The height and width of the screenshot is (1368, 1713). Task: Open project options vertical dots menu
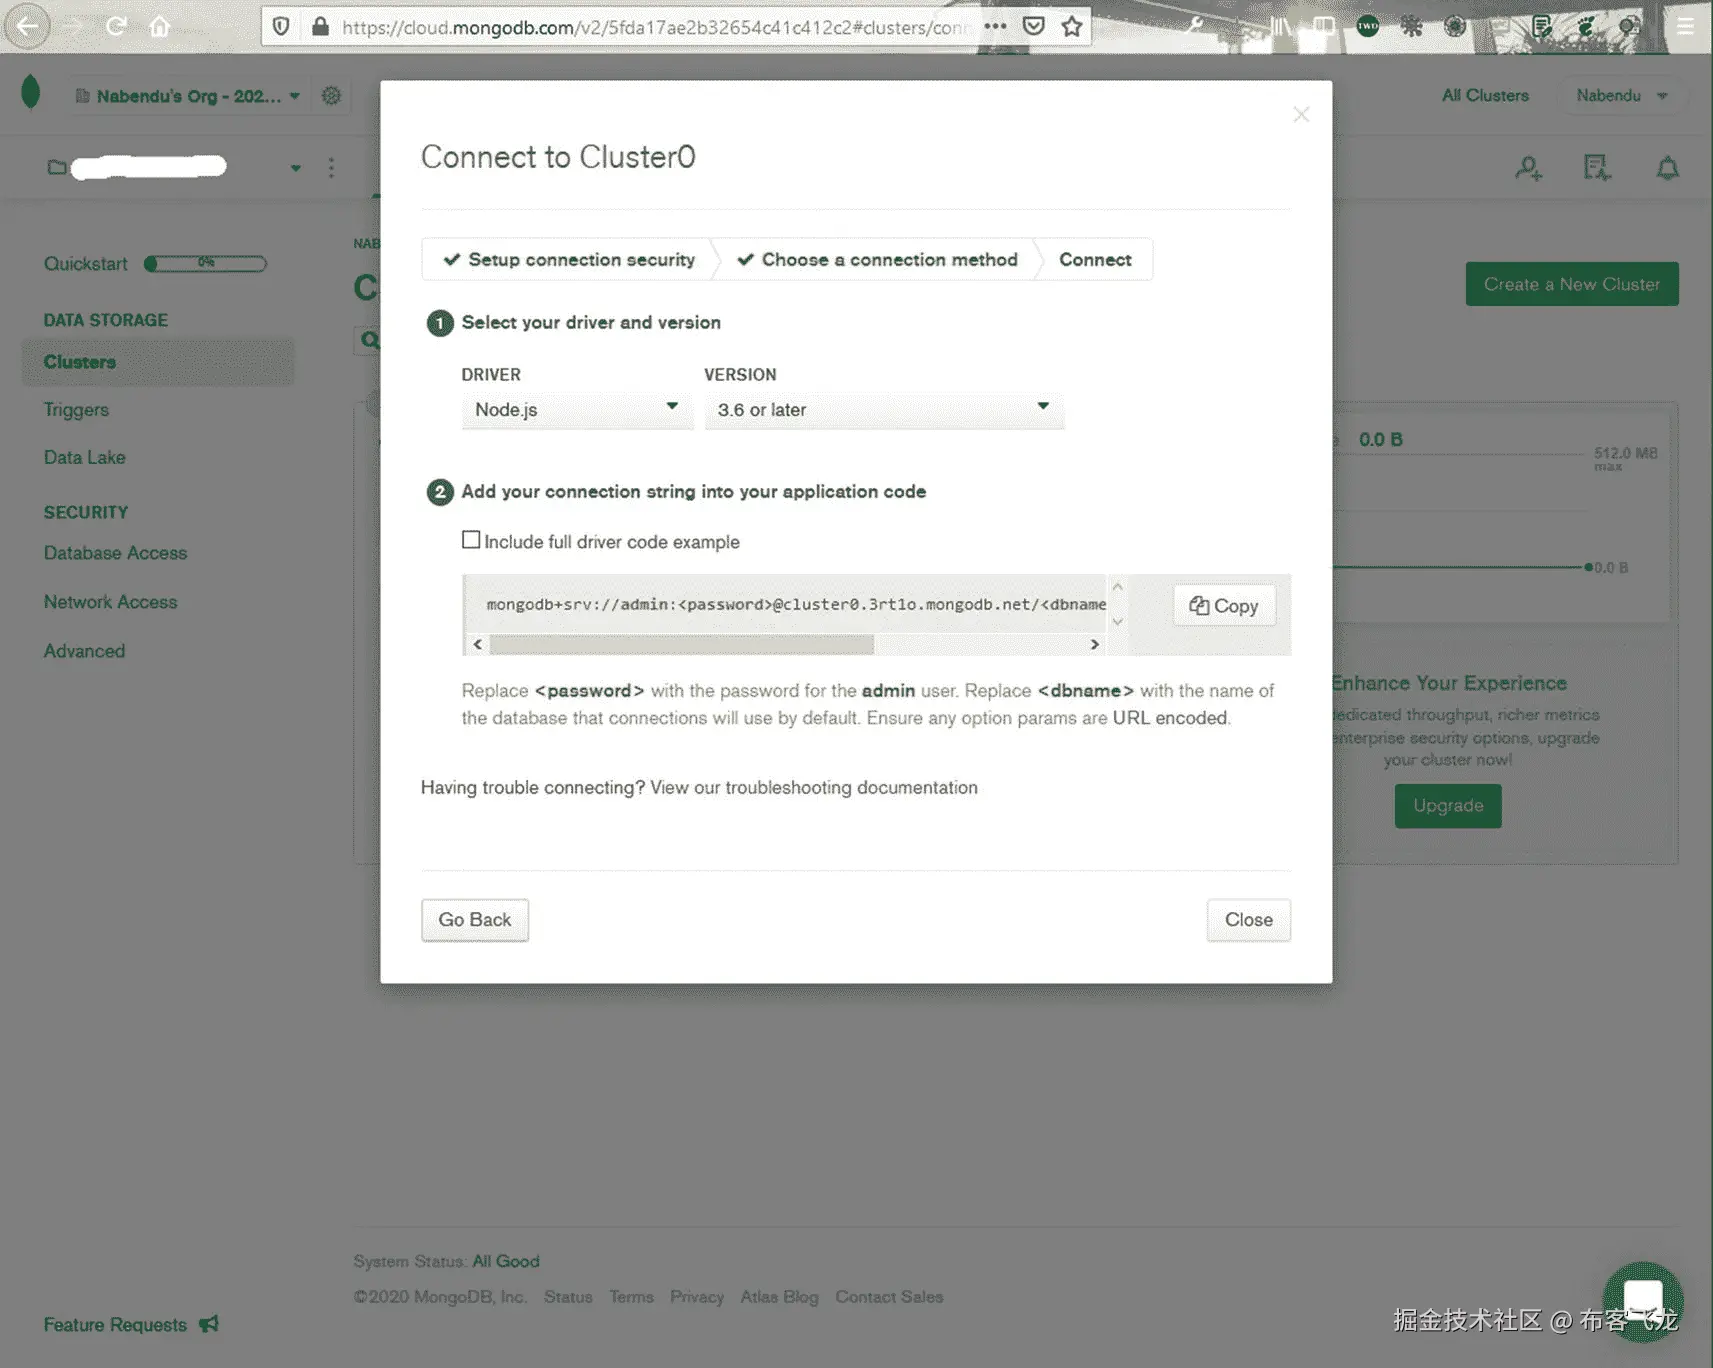tap(331, 167)
